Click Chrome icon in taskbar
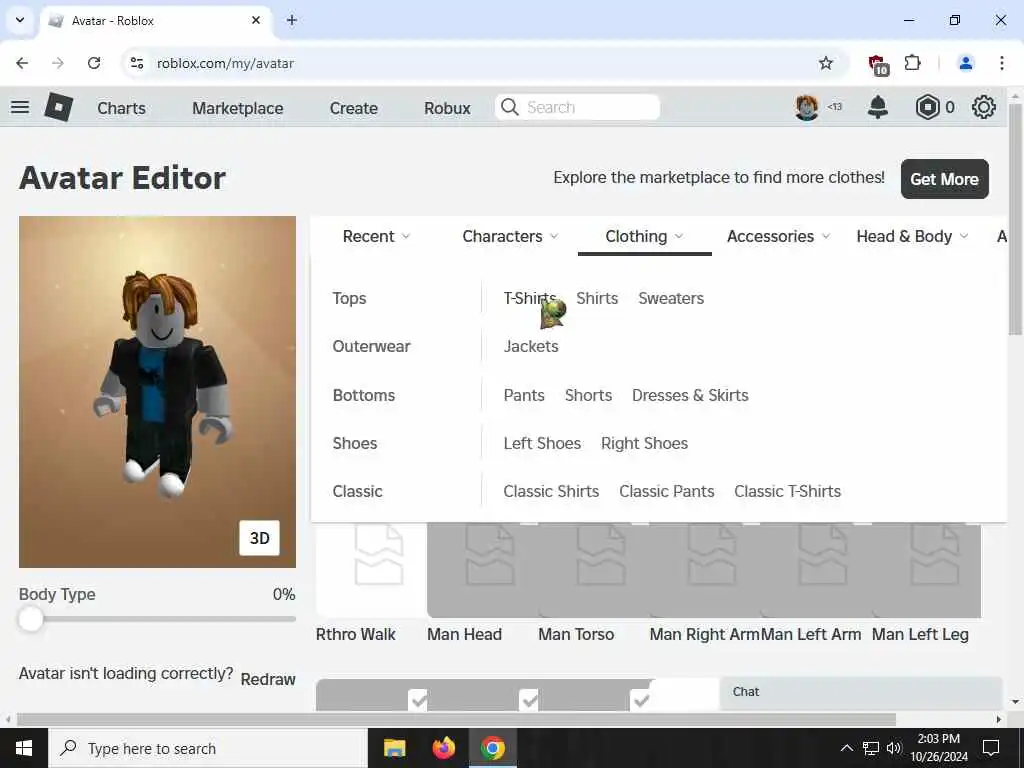The width and height of the screenshot is (1024, 768). coord(492,748)
